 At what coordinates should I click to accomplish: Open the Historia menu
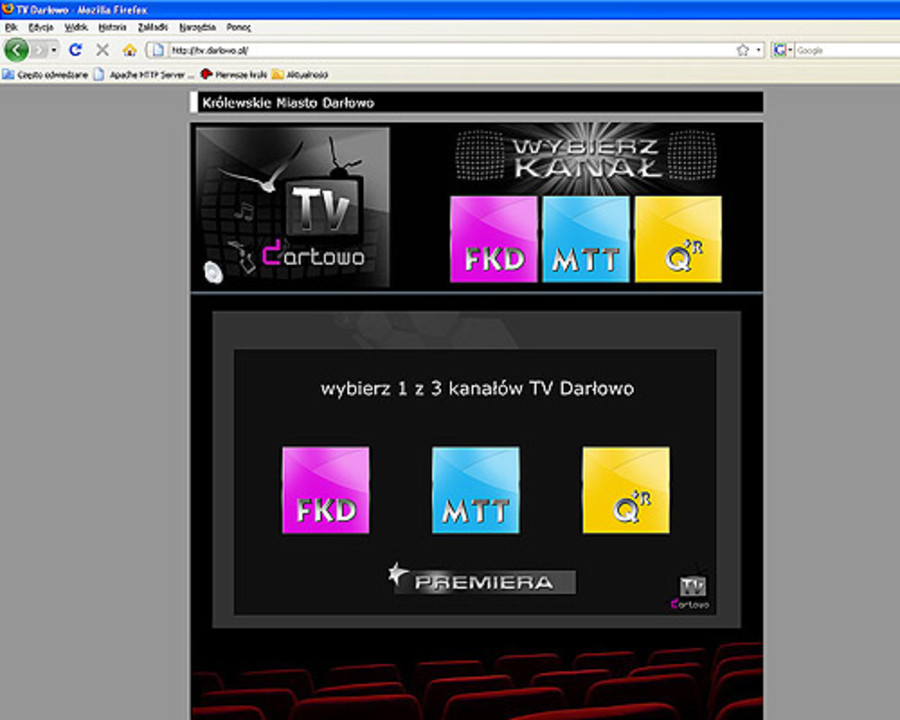(113, 27)
